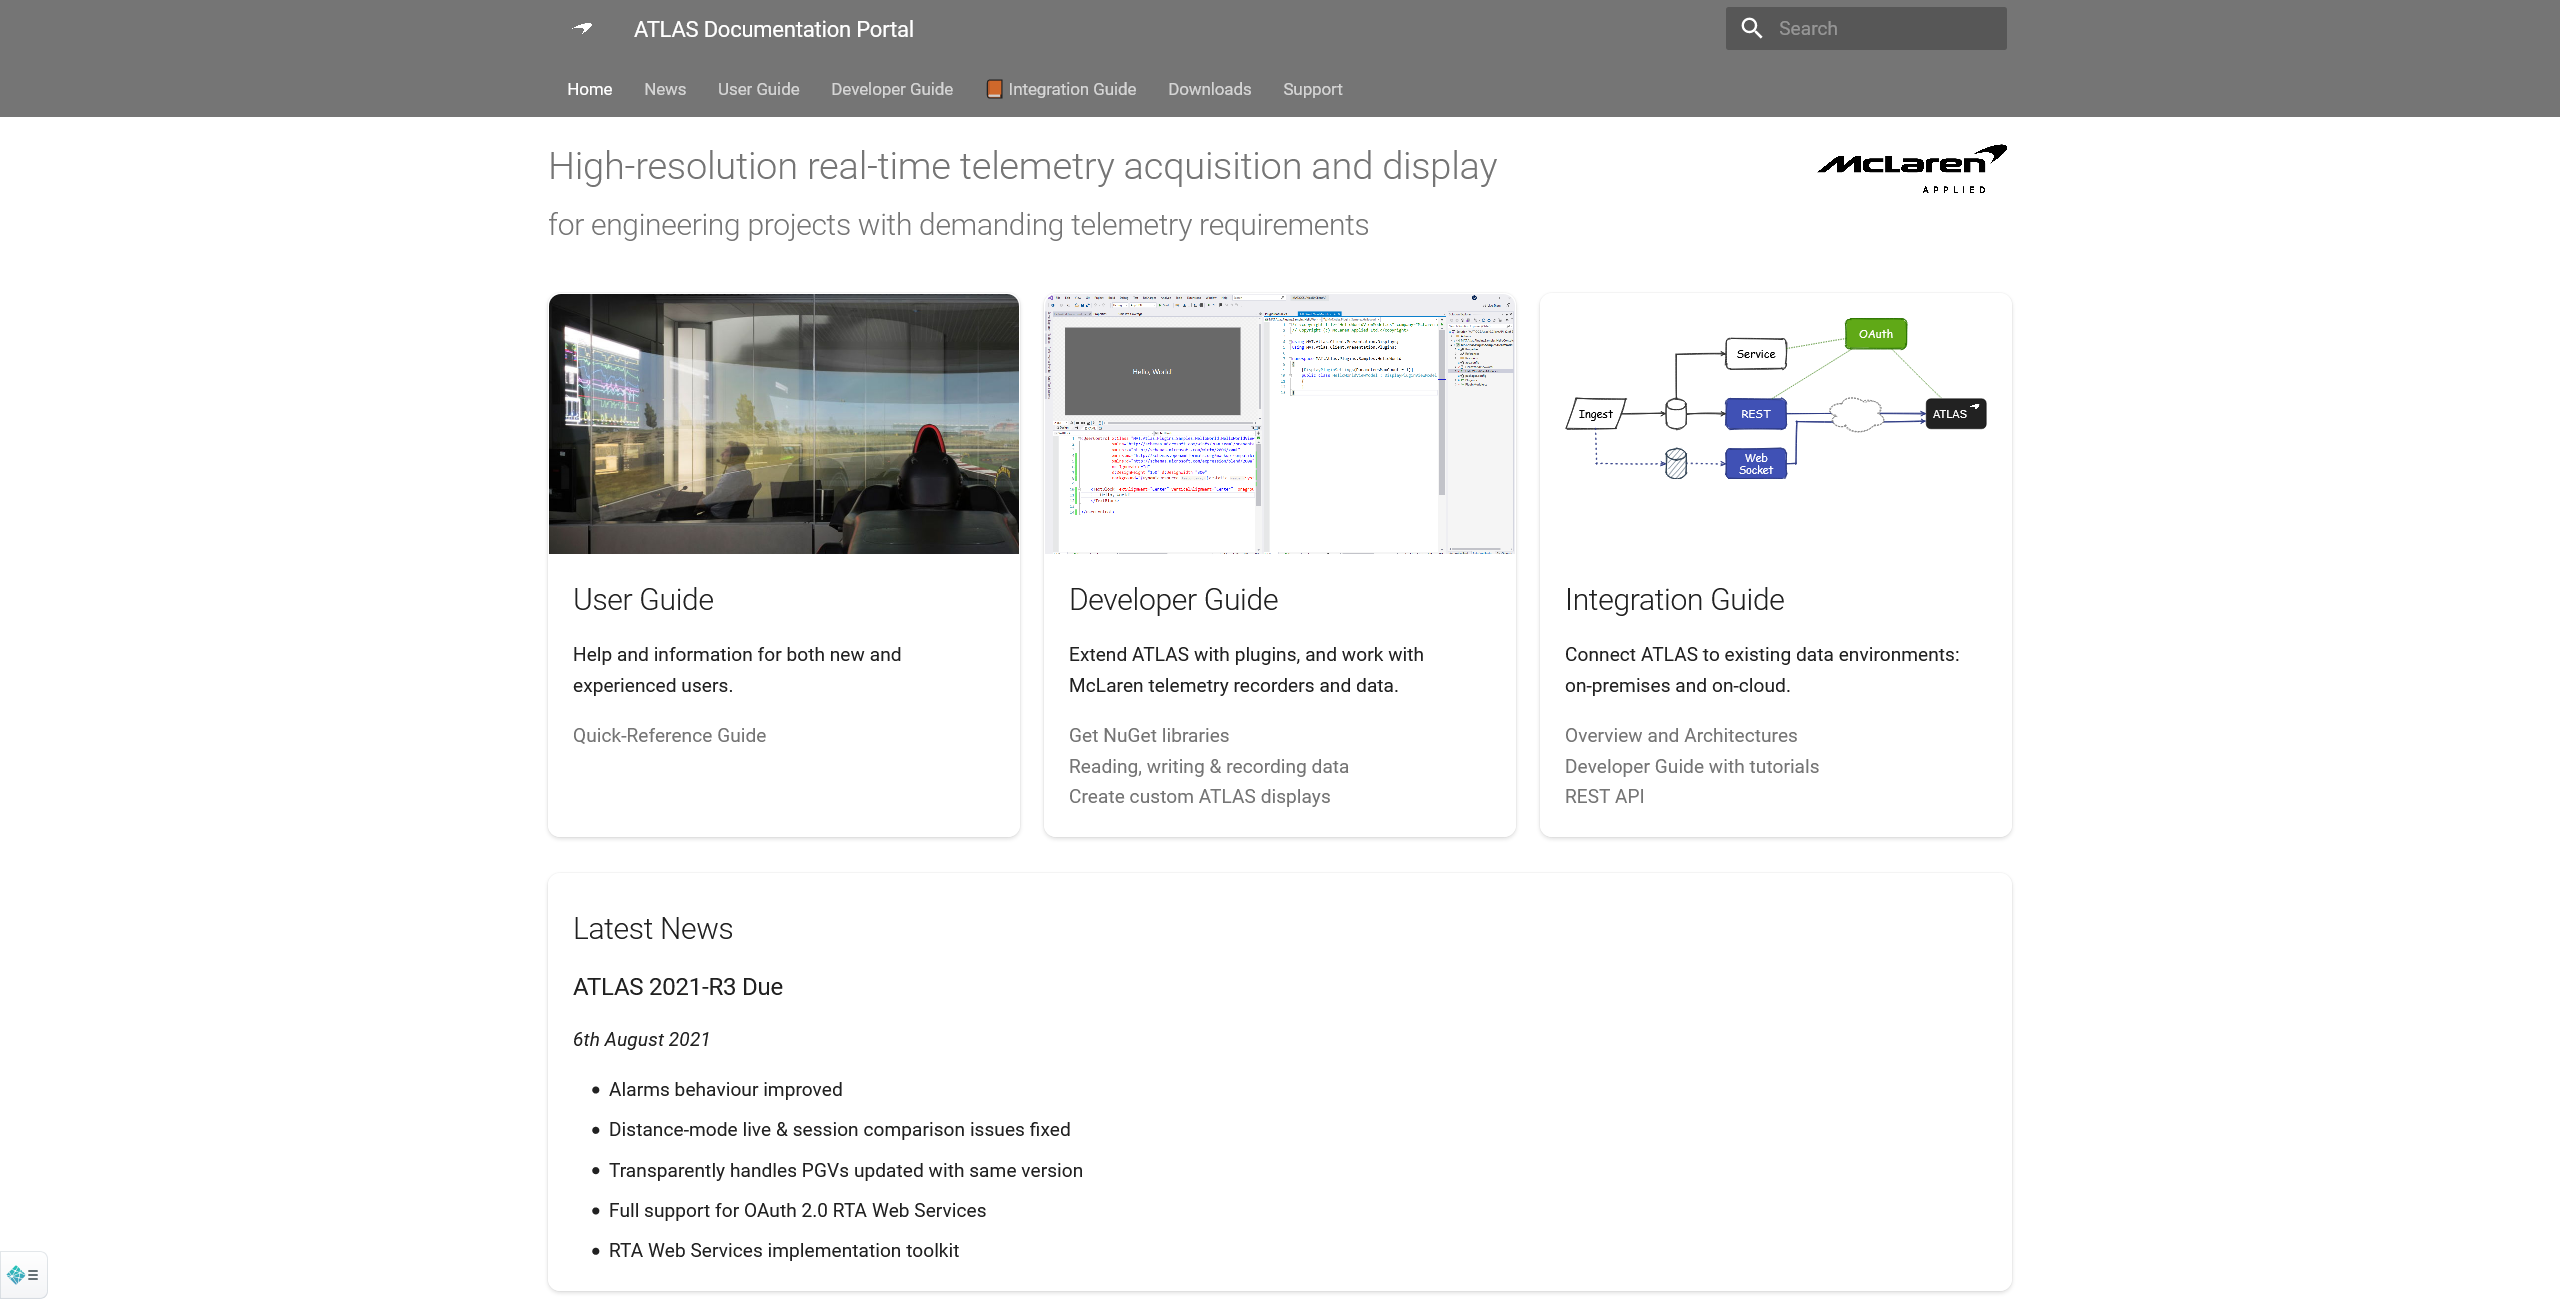
Task: Open Overview and Architectures
Action: pyautogui.click(x=1680, y=735)
